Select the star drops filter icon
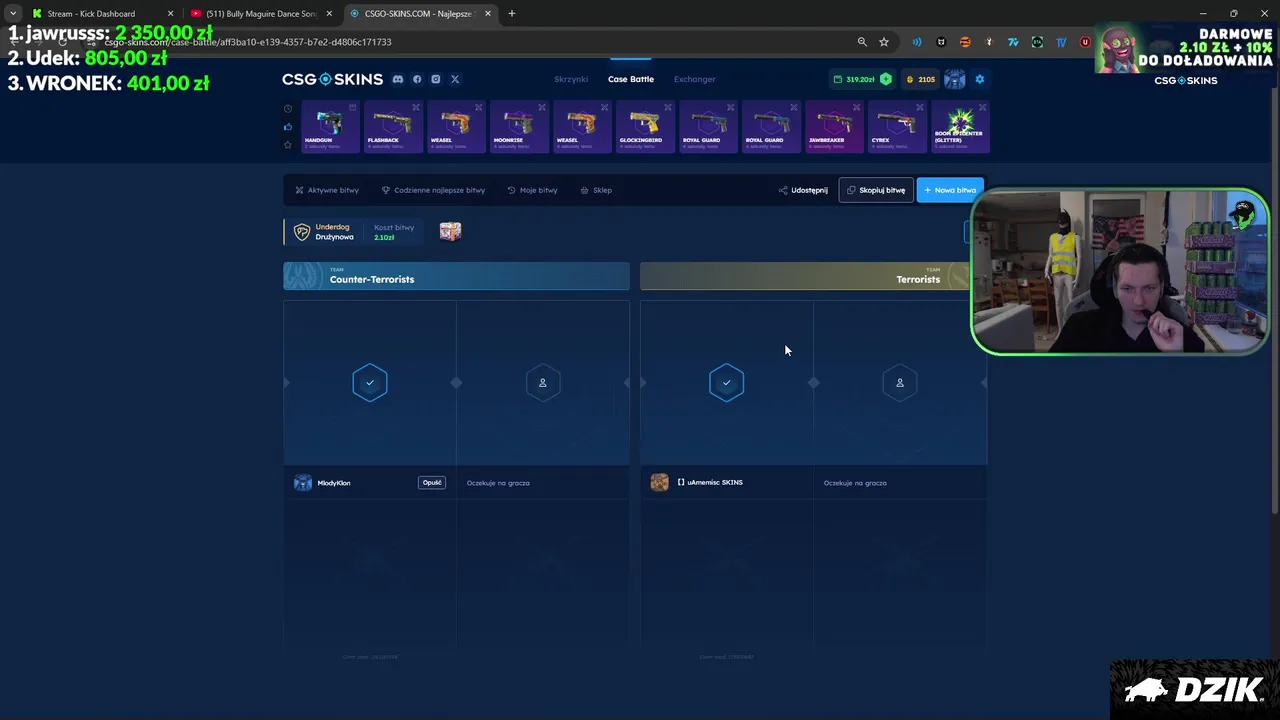The height and width of the screenshot is (720, 1280). pos(288,145)
